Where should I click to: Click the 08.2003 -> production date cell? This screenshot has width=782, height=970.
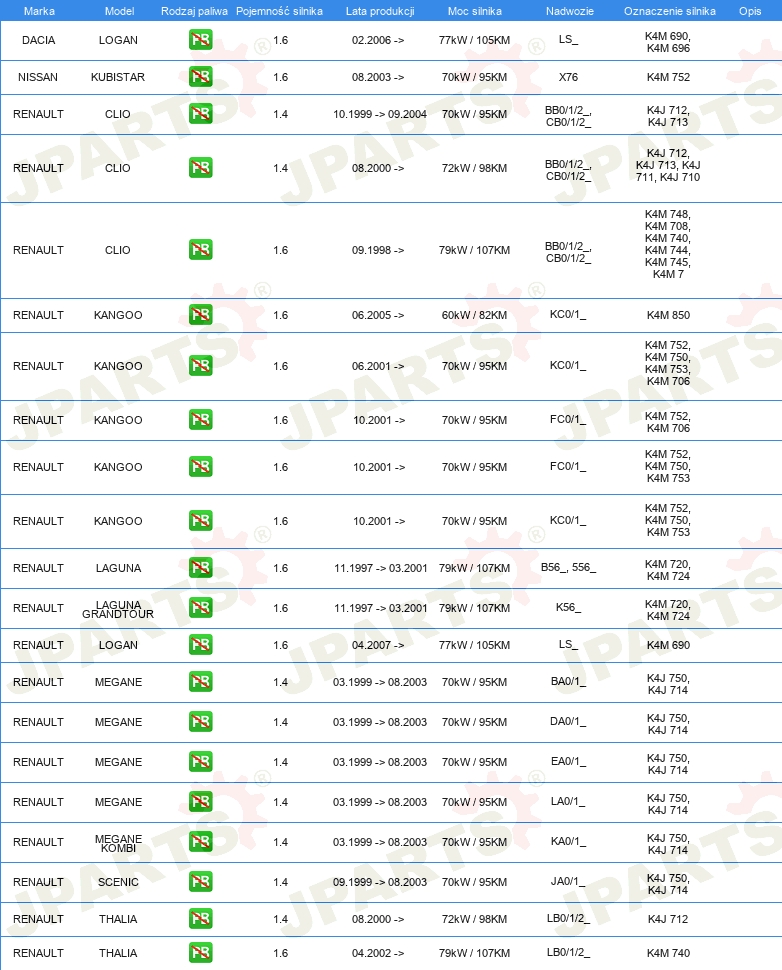(x=378, y=77)
